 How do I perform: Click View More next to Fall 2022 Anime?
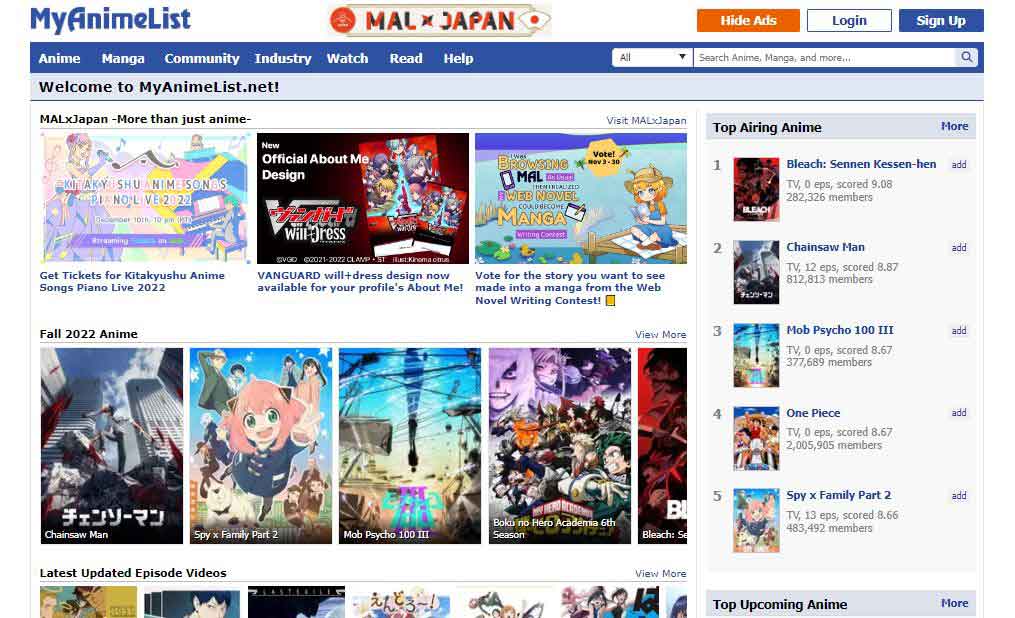[660, 334]
